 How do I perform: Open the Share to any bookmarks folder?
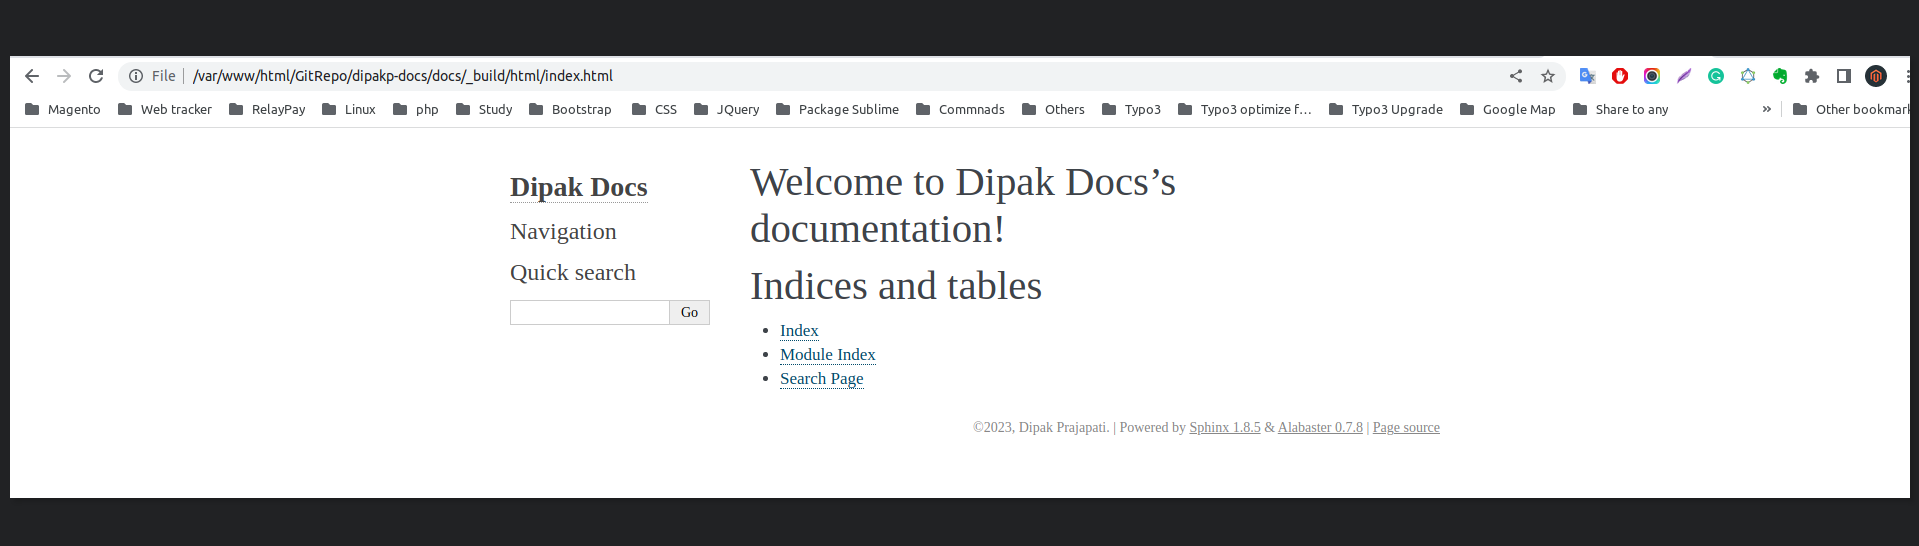click(x=1621, y=110)
